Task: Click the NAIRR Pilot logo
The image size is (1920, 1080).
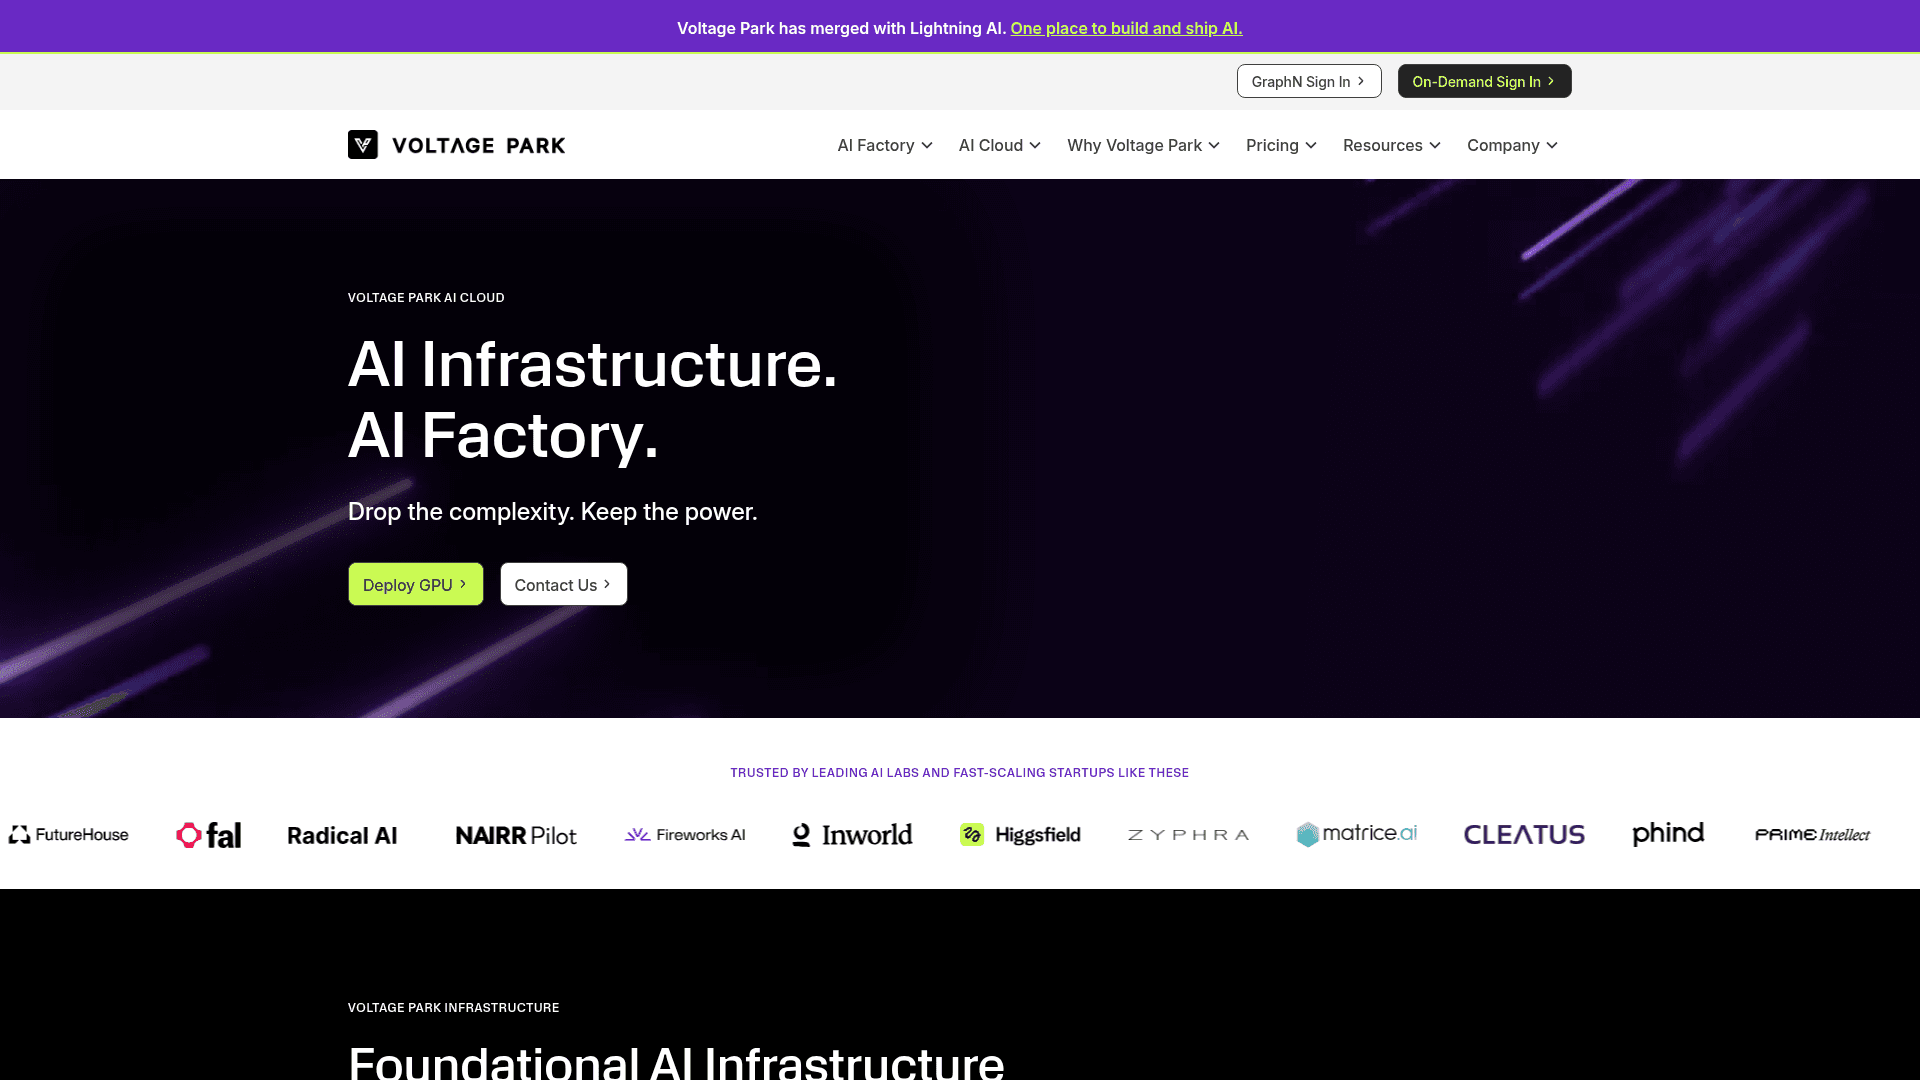Action: pos(516,835)
